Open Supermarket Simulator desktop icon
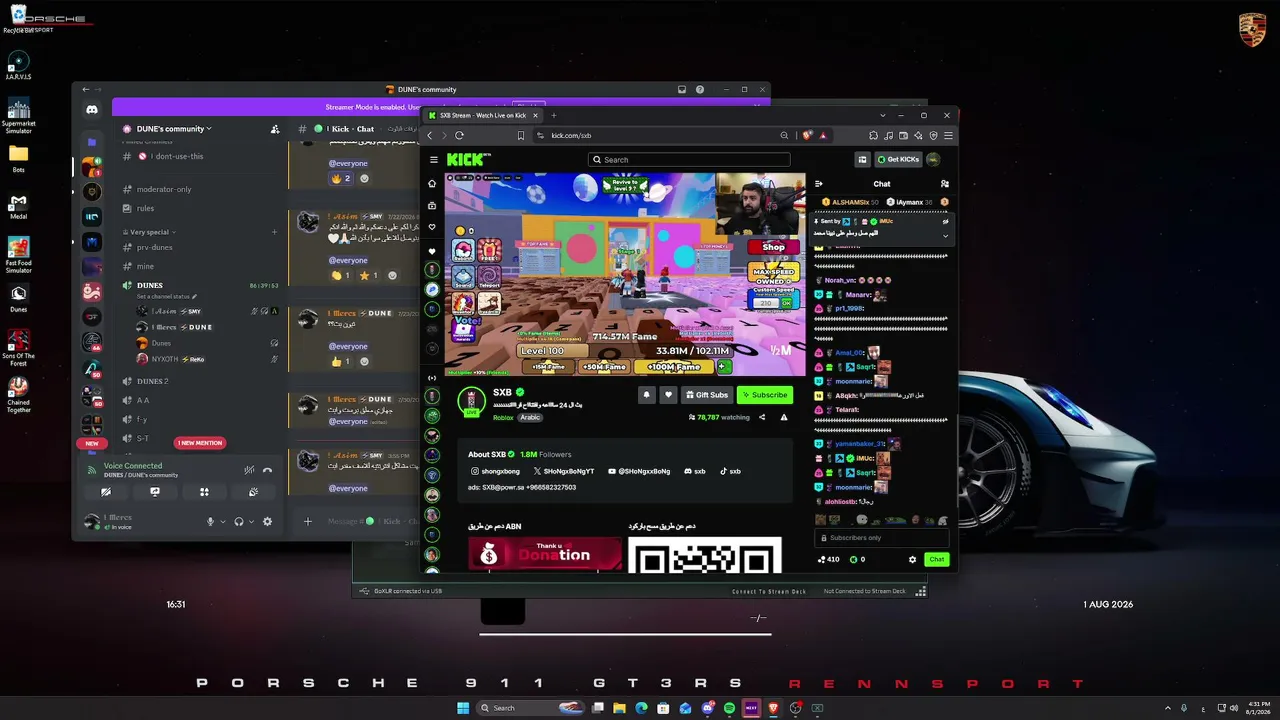Viewport: 1280px width, 720px height. coord(18,116)
